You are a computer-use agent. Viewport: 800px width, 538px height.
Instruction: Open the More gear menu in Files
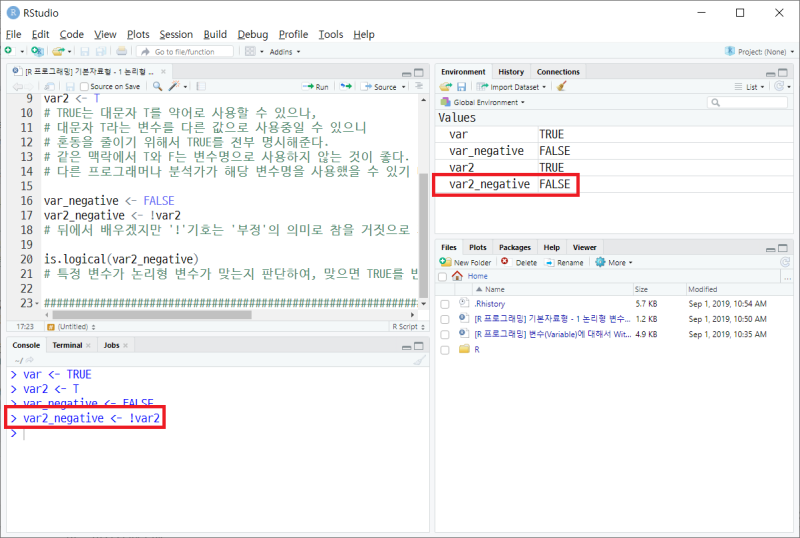pyautogui.click(x=614, y=262)
